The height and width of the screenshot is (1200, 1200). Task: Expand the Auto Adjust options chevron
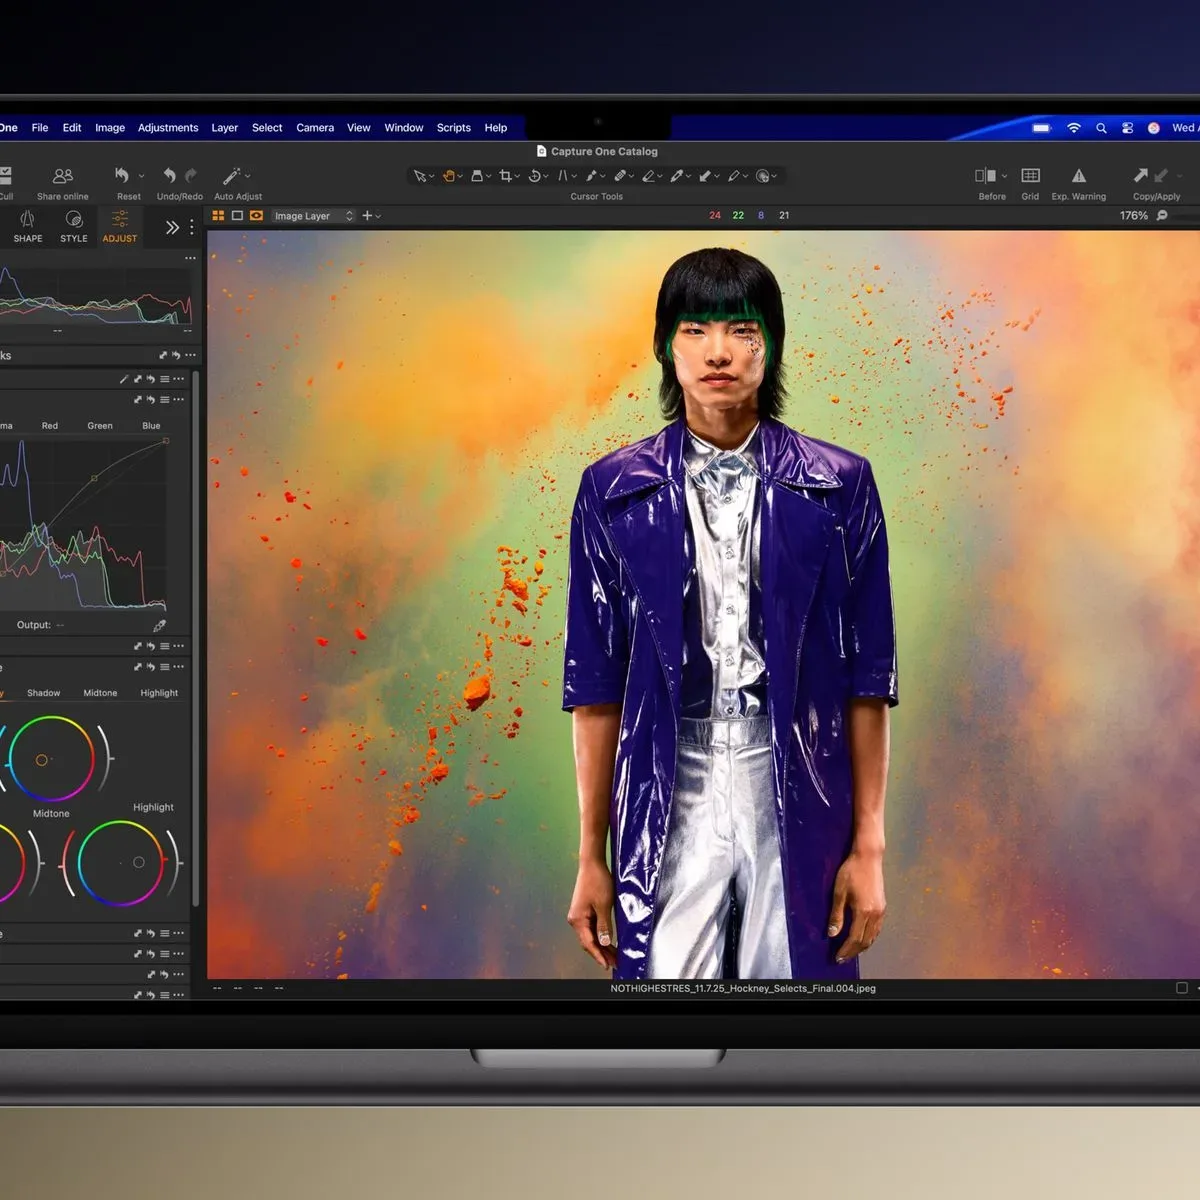click(x=247, y=176)
